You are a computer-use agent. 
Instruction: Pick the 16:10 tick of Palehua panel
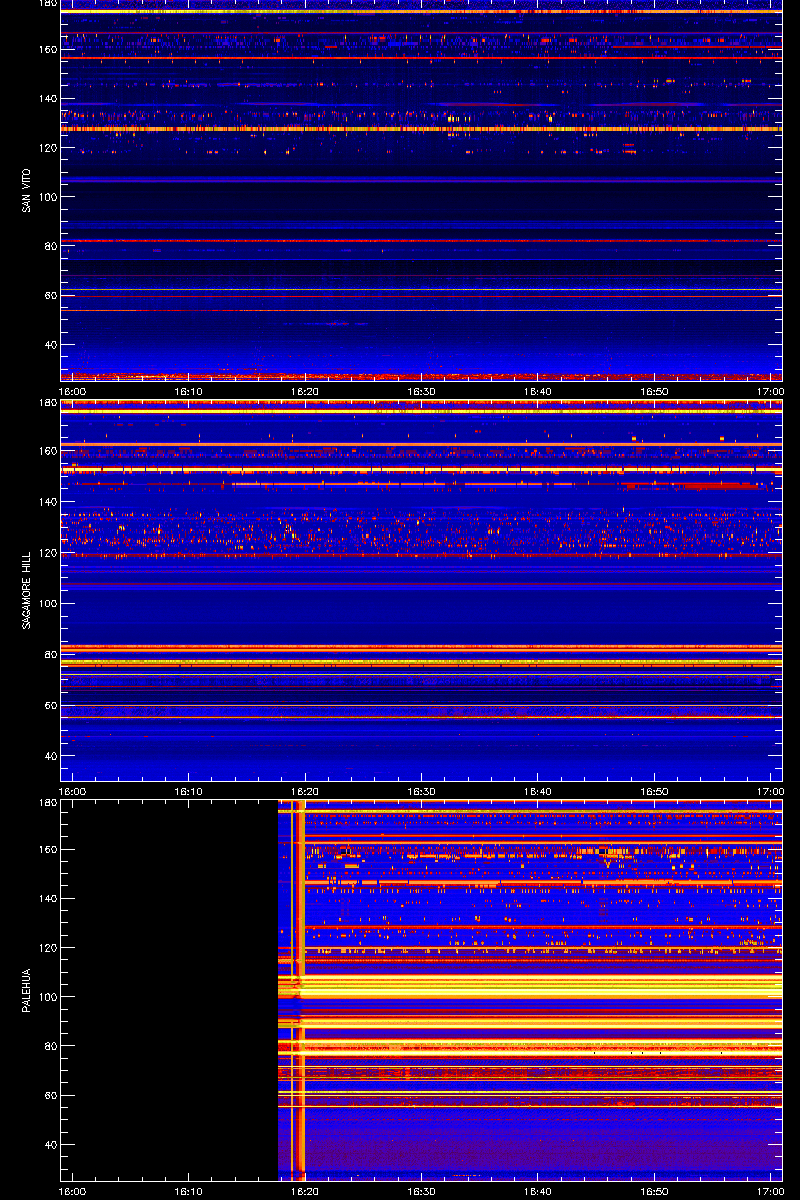189,1191
